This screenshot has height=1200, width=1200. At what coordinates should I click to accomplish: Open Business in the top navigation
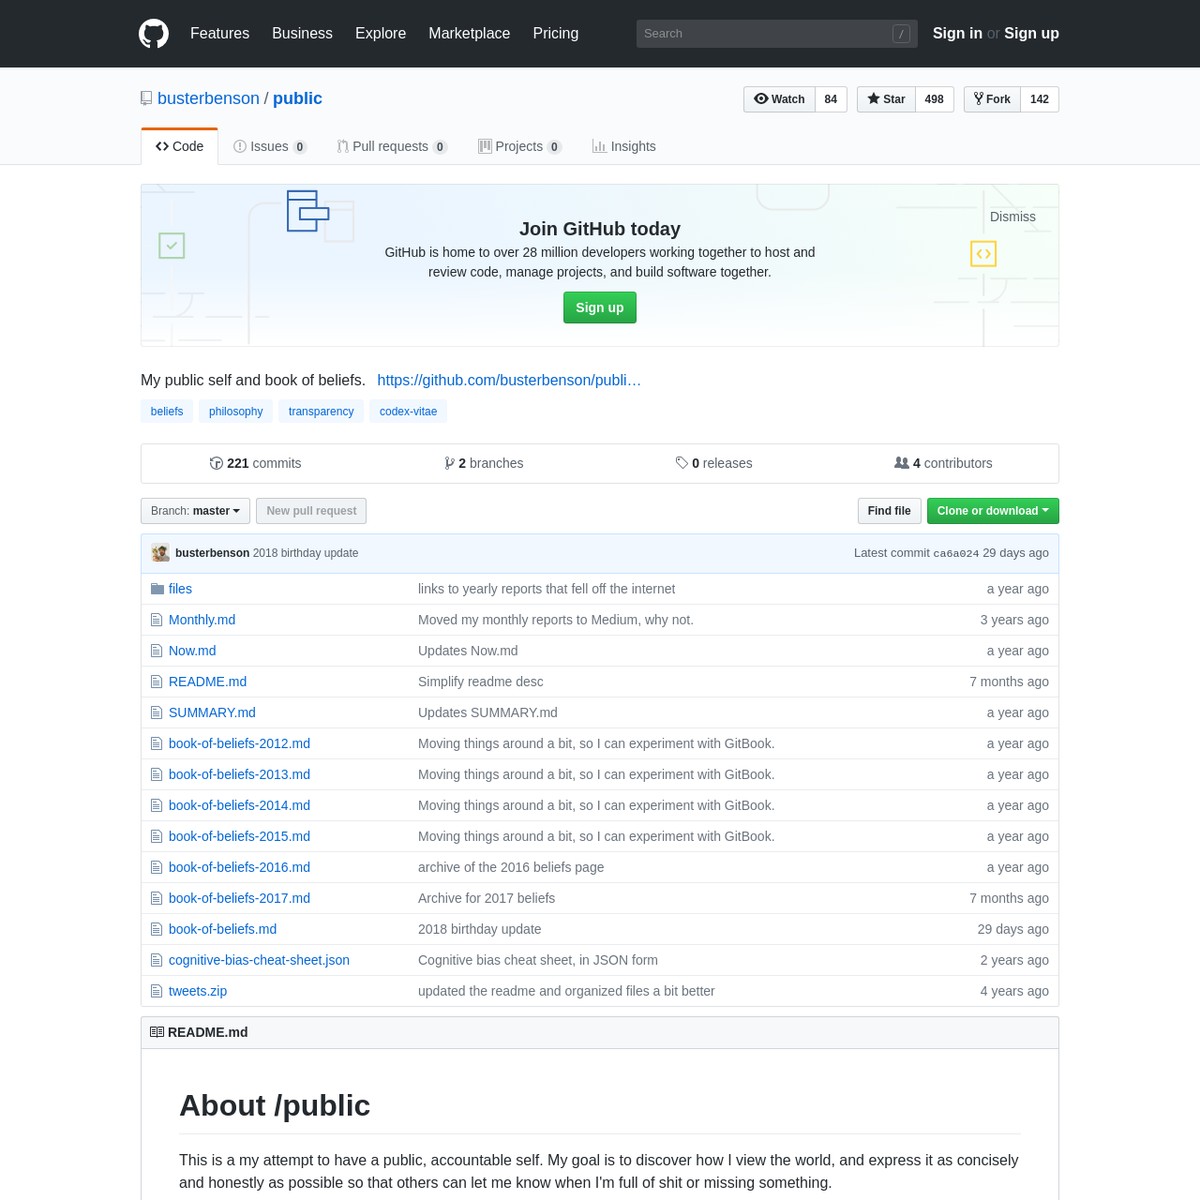302,33
